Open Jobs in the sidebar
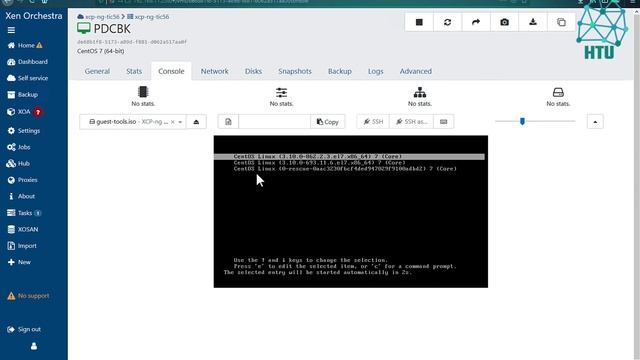Image resolution: width=640 pixels, height=360 pixels. 19,147
